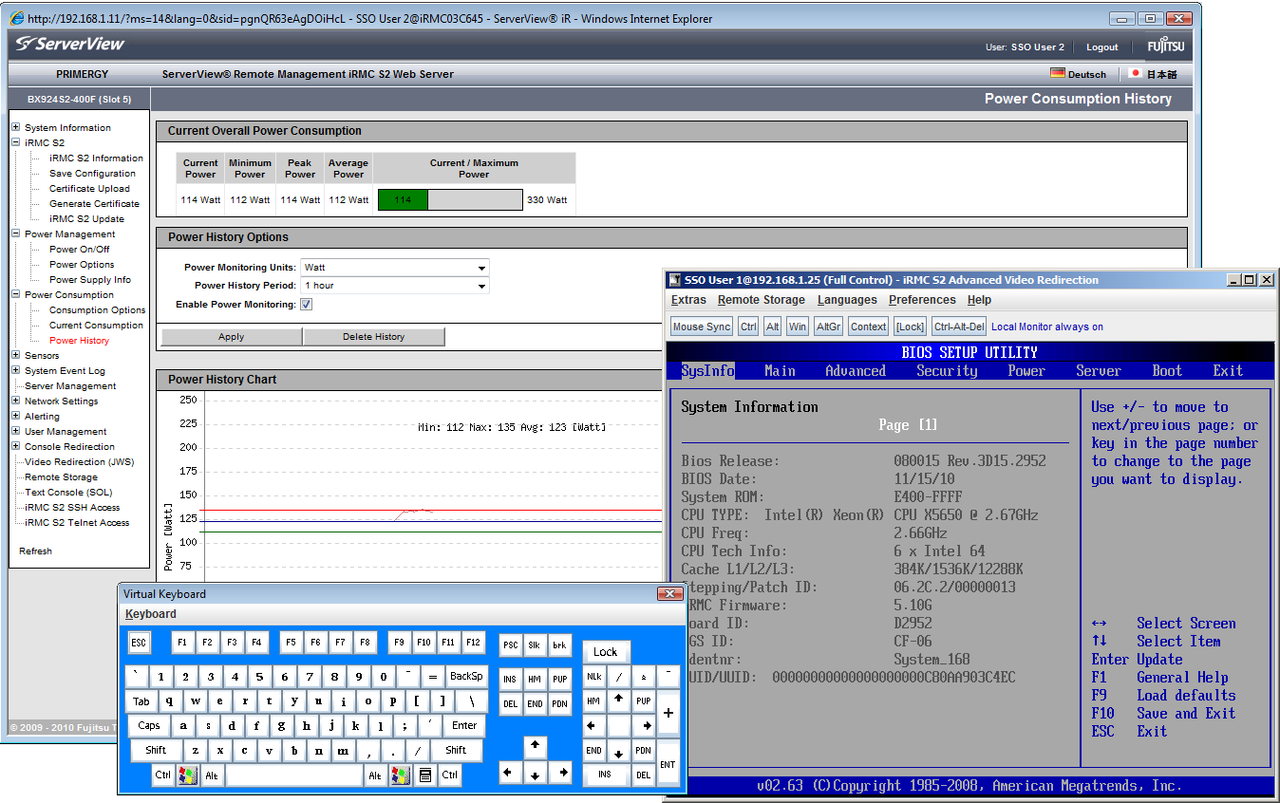This screenshot has height=803, width=1280.
Task: Click the BackSp key on Virtual Keyboard
Action: coord(466,676)
